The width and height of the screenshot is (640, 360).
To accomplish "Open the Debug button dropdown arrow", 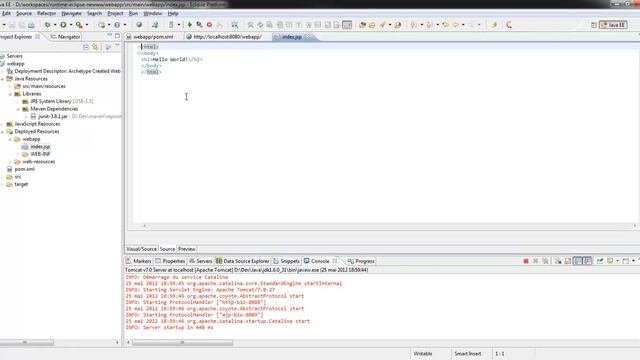I will click(55, 25).
